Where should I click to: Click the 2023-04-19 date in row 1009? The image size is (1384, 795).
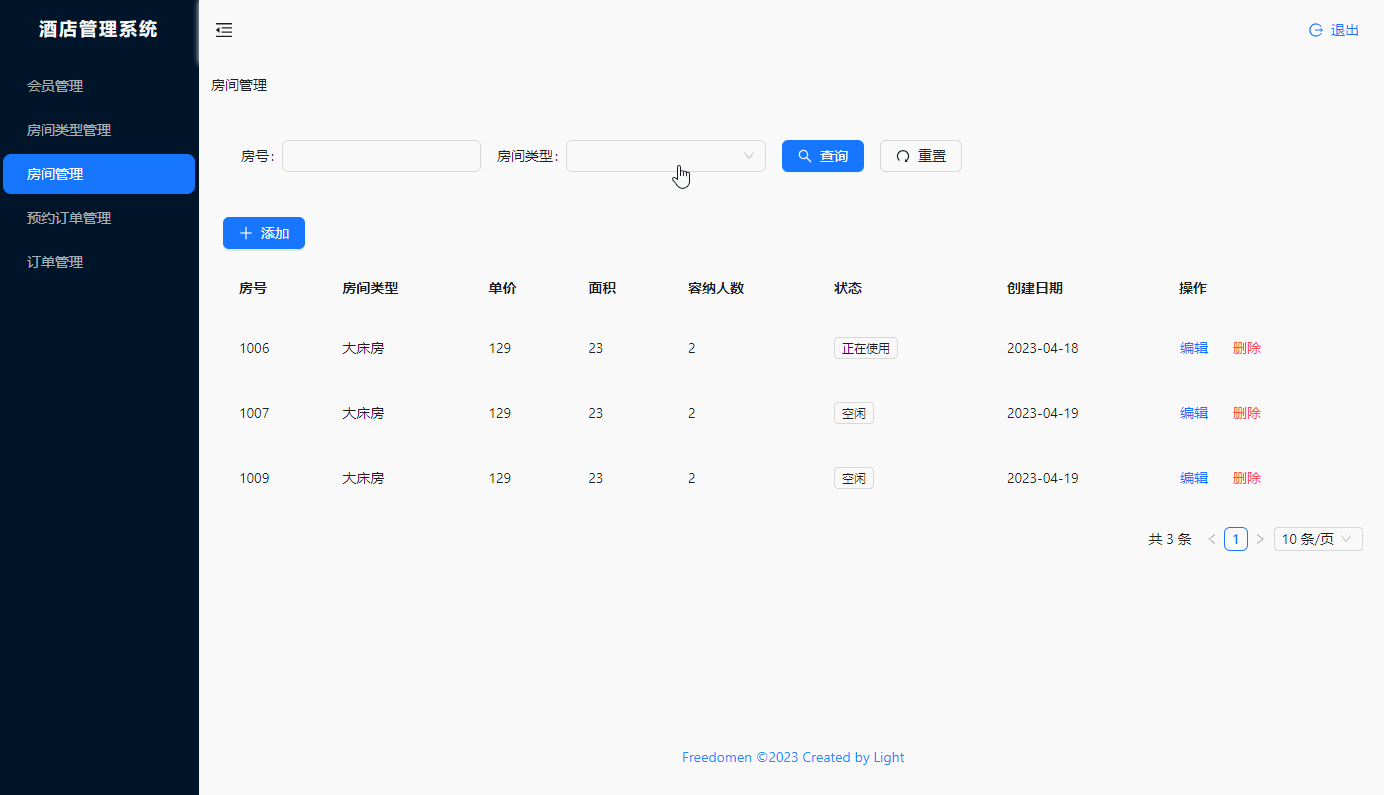coord(1043,478)
